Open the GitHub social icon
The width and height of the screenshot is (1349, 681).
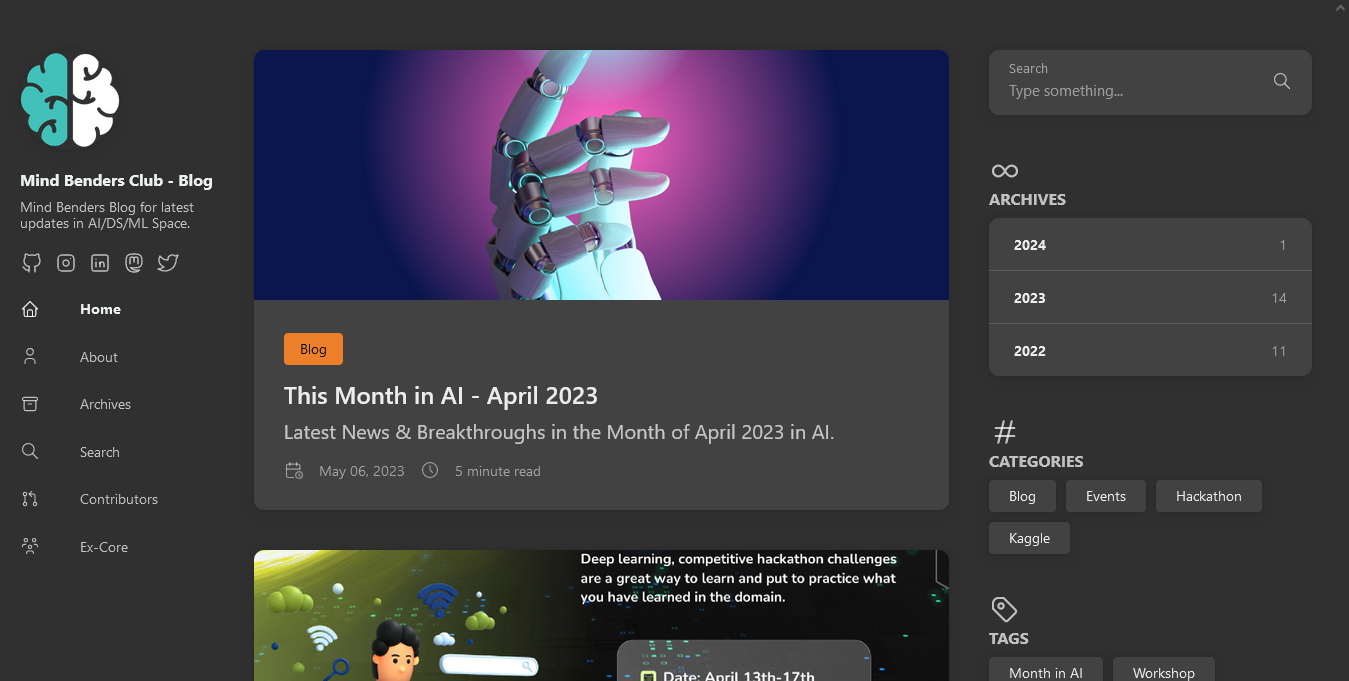31,263
